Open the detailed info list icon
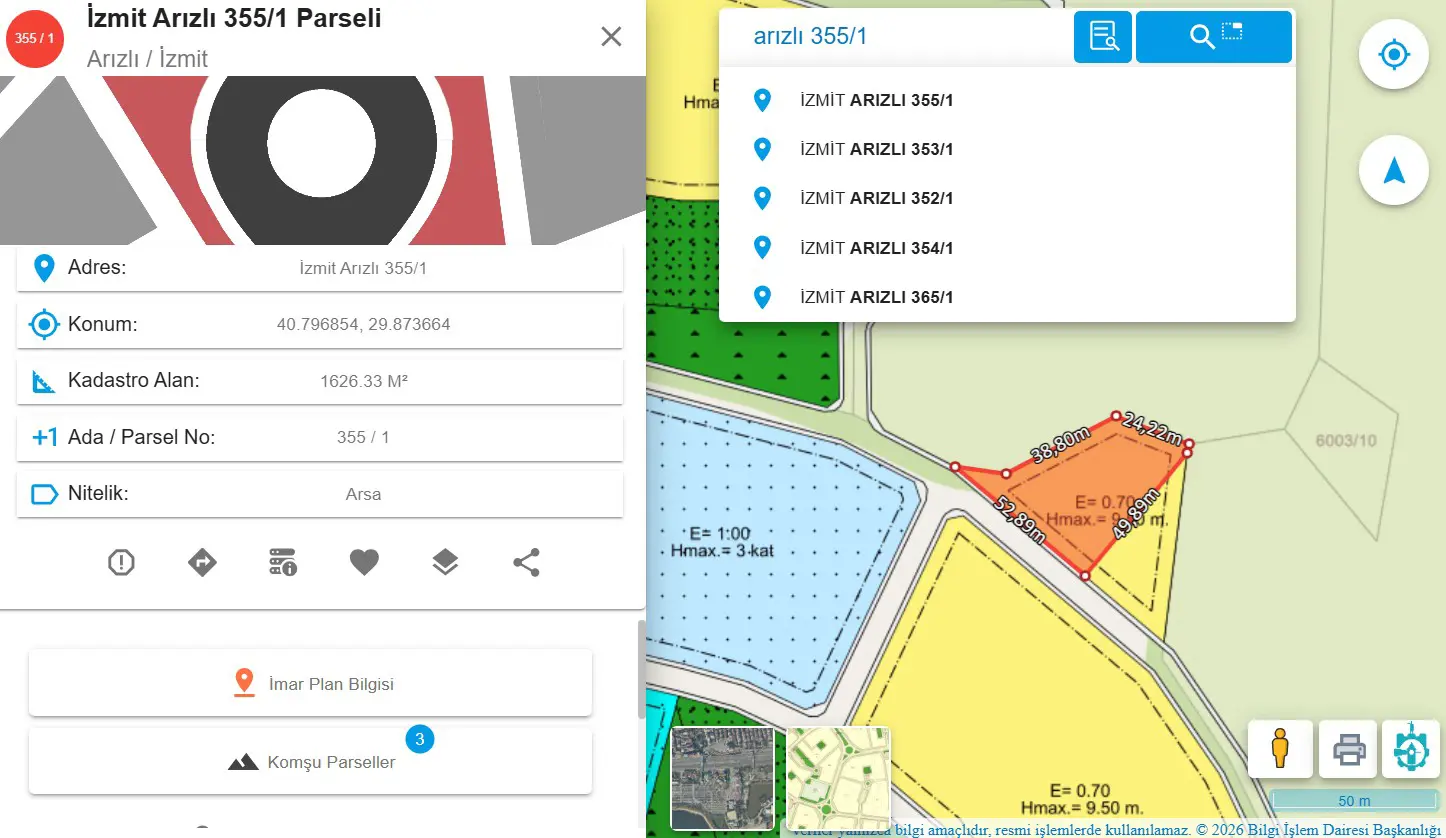This screenshot has height=838, width=1446. [x=283, y=563]
